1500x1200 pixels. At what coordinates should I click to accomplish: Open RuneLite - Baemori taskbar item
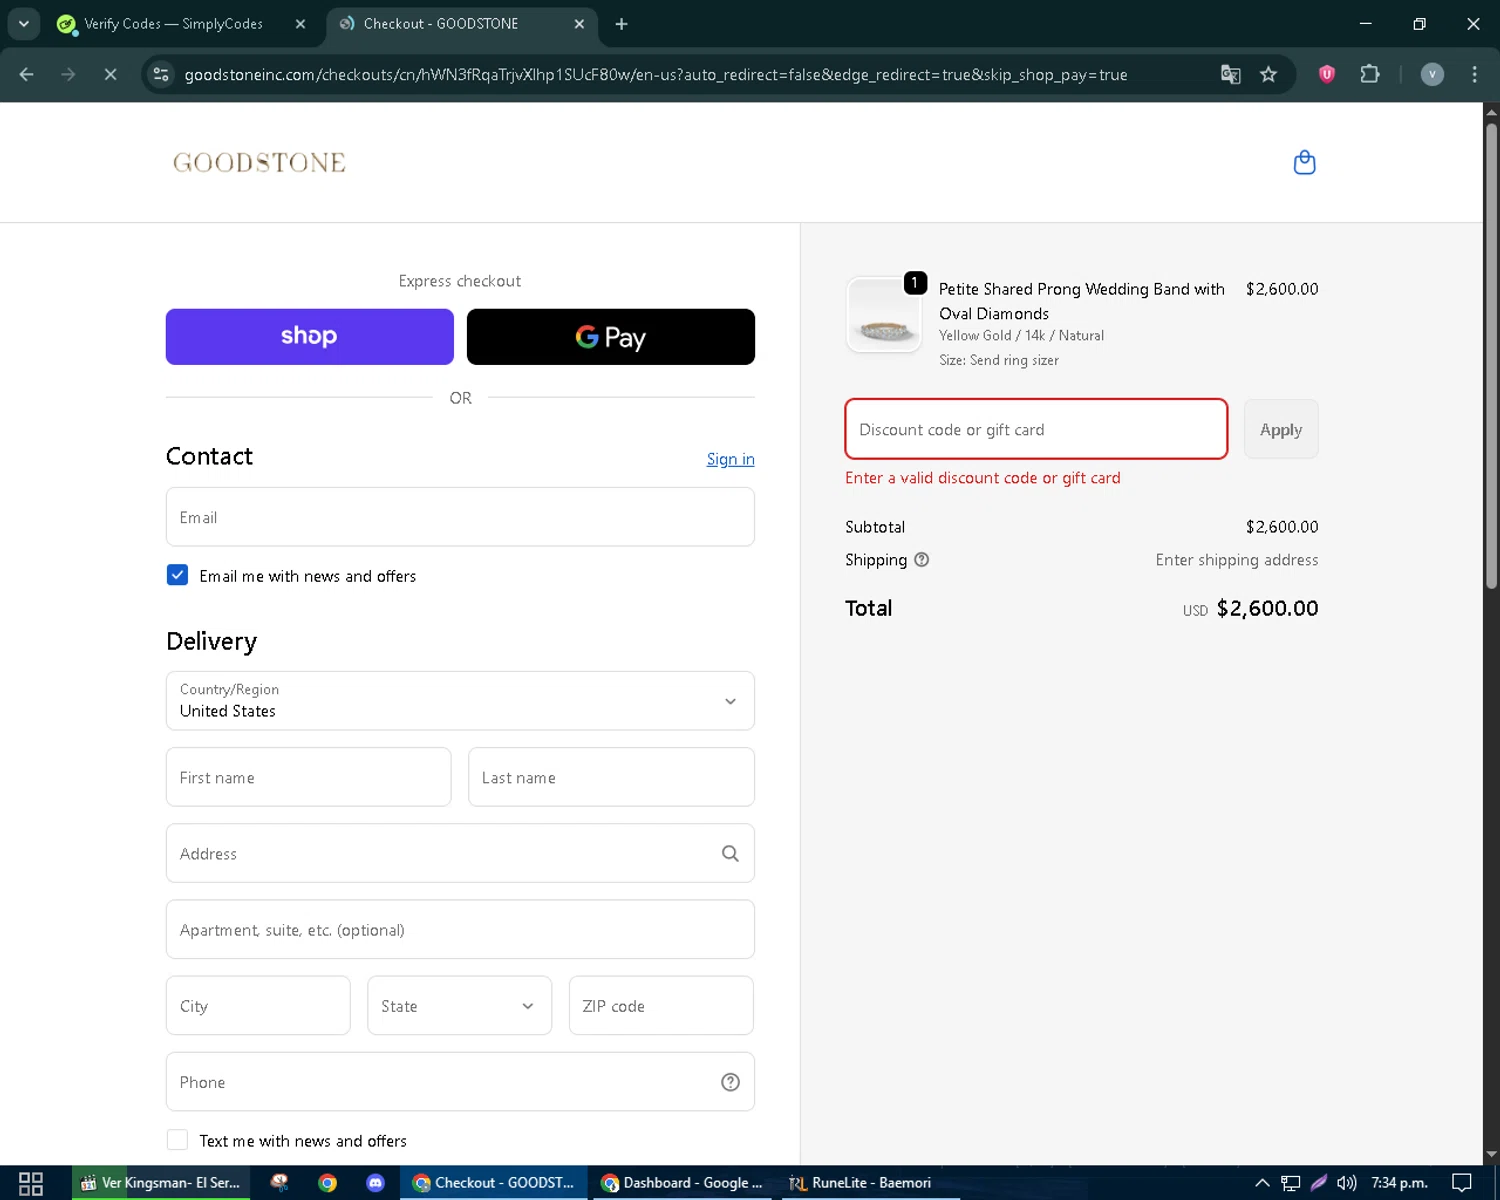pos(860,1183)
